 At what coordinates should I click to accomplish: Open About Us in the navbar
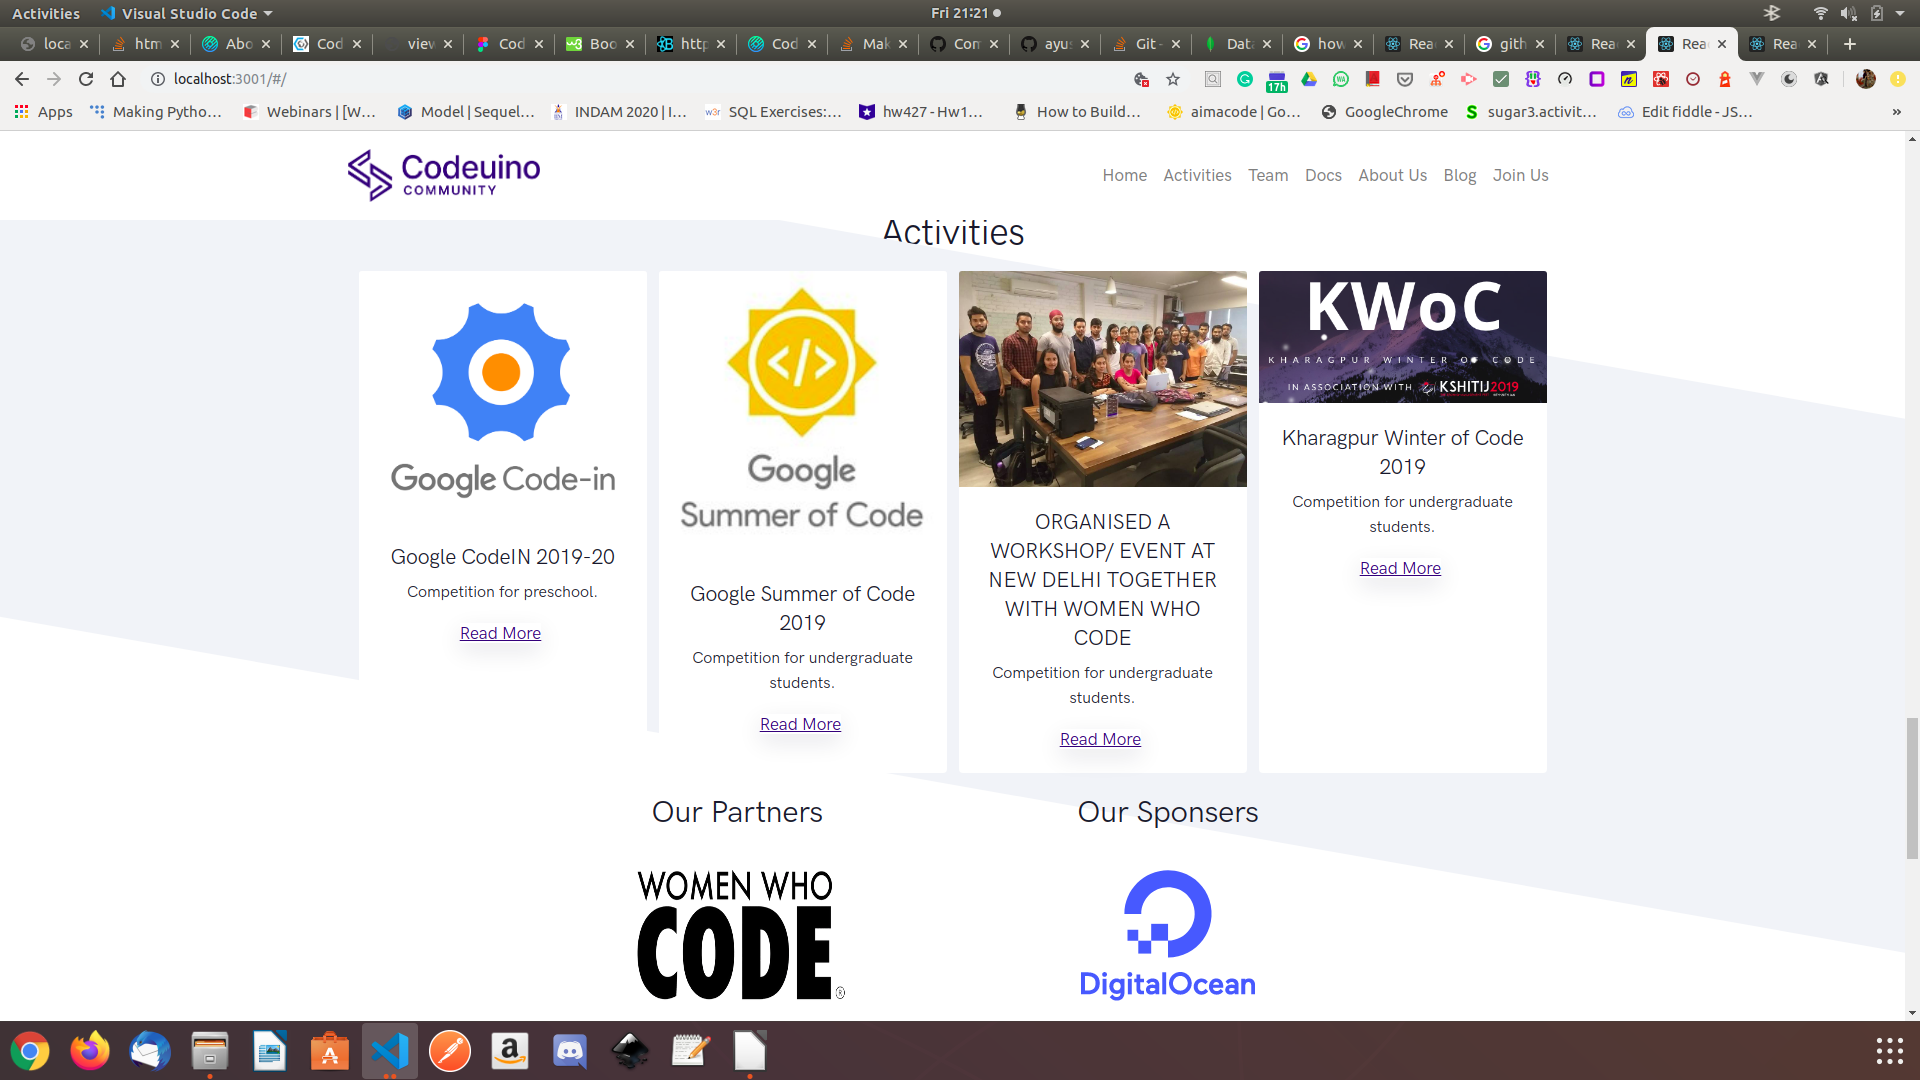click(x=1392, y=175)
